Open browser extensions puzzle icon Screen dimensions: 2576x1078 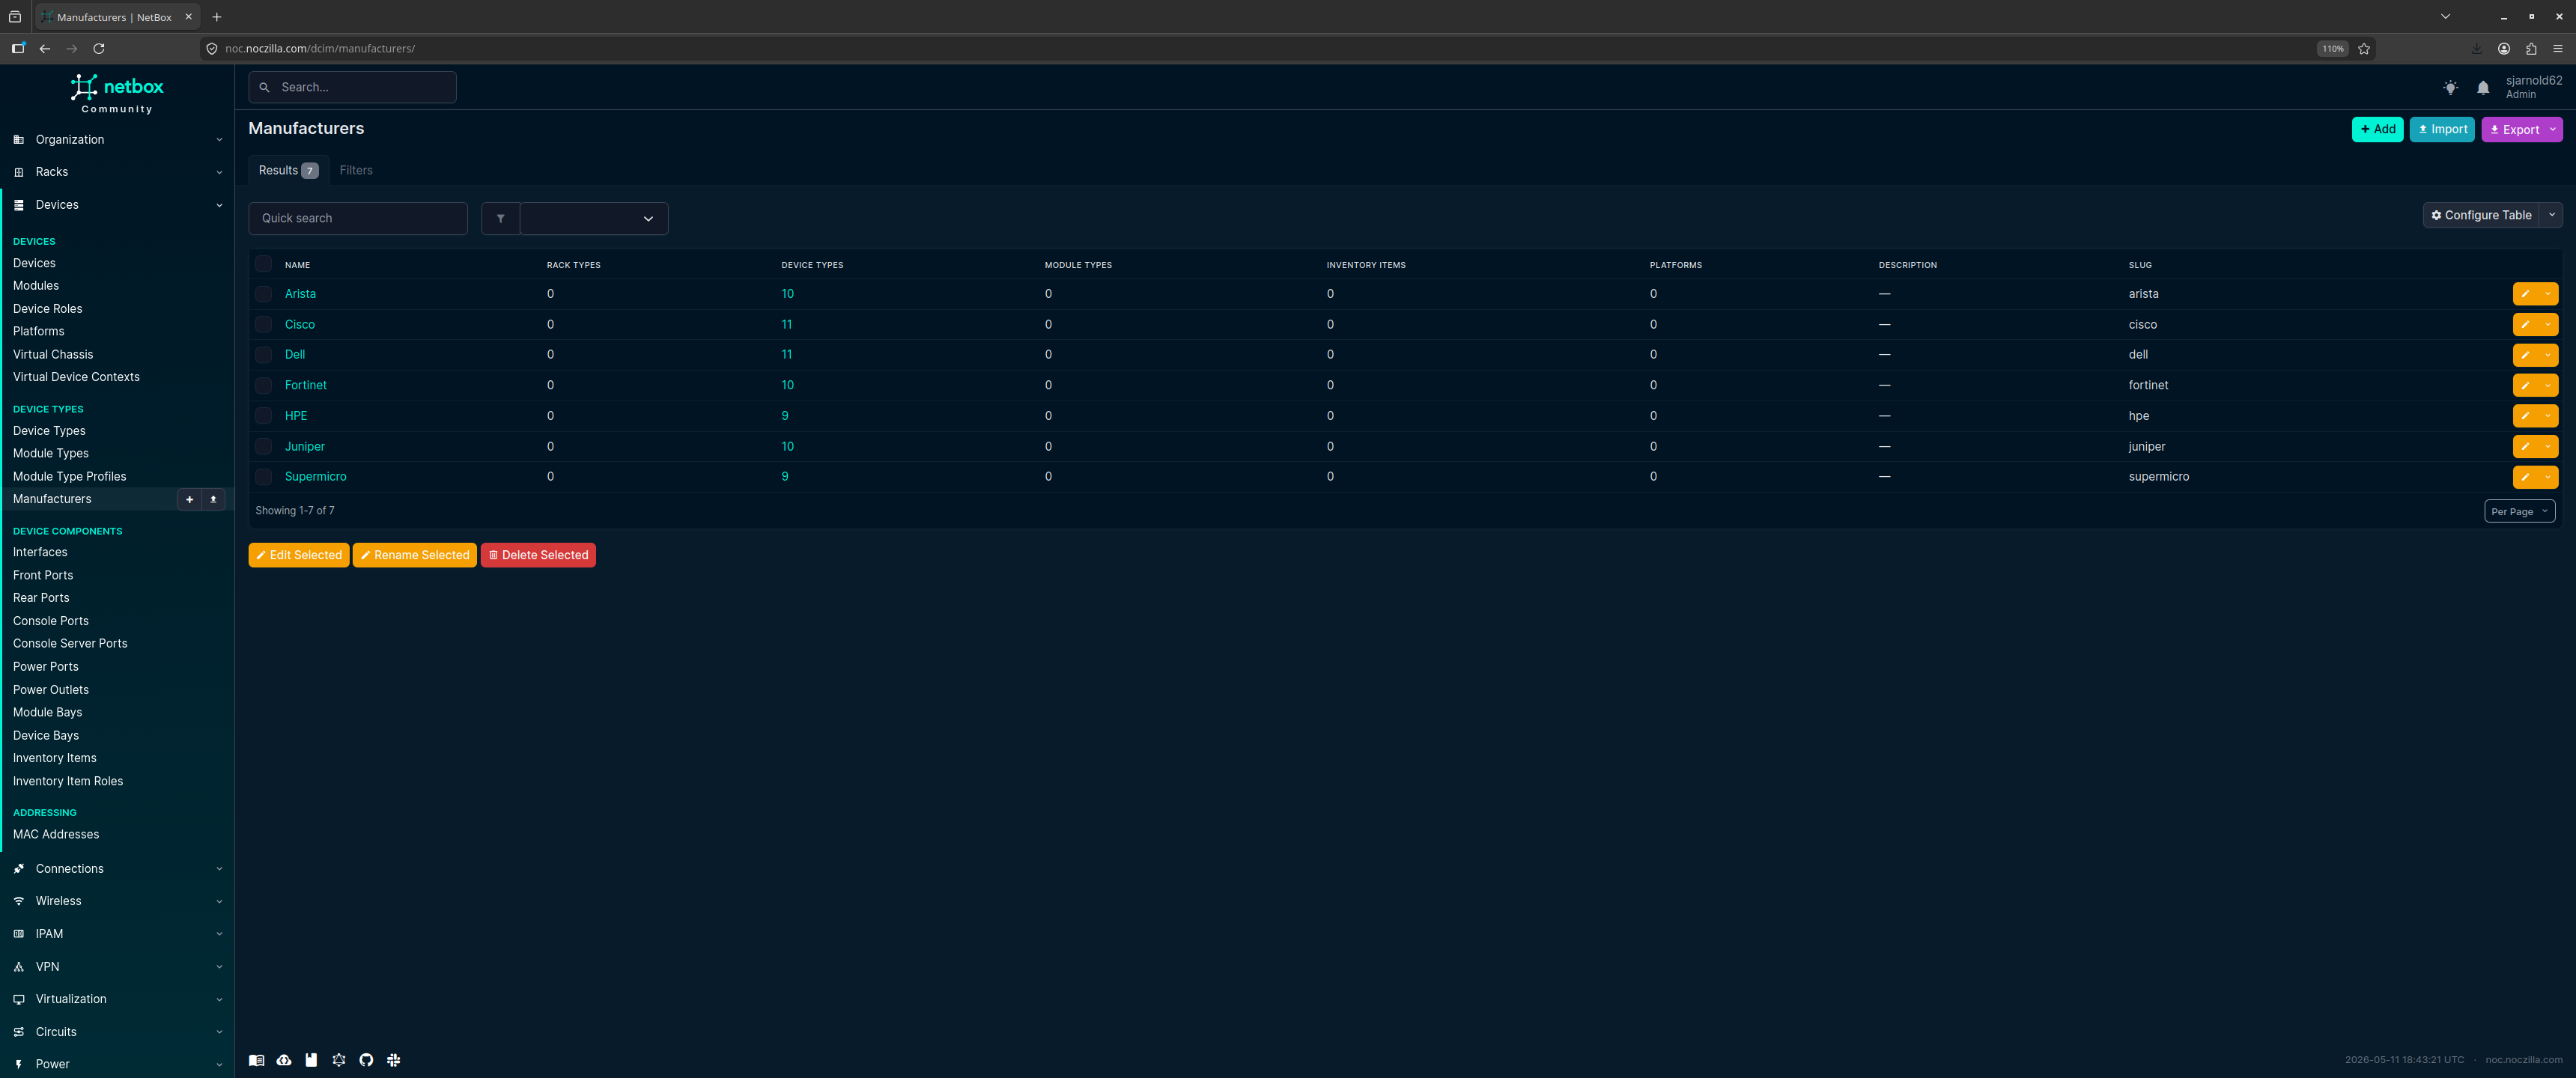point(2531,48)
